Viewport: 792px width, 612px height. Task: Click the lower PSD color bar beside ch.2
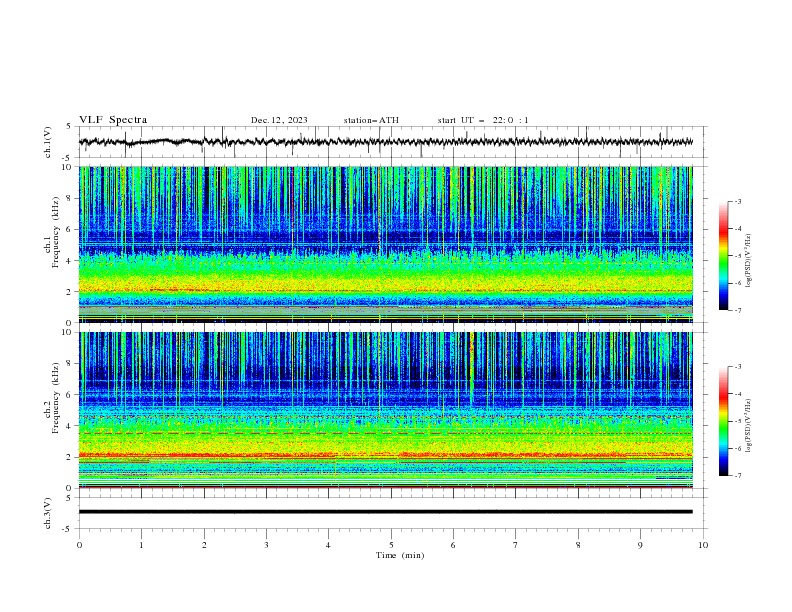(723, 421)
